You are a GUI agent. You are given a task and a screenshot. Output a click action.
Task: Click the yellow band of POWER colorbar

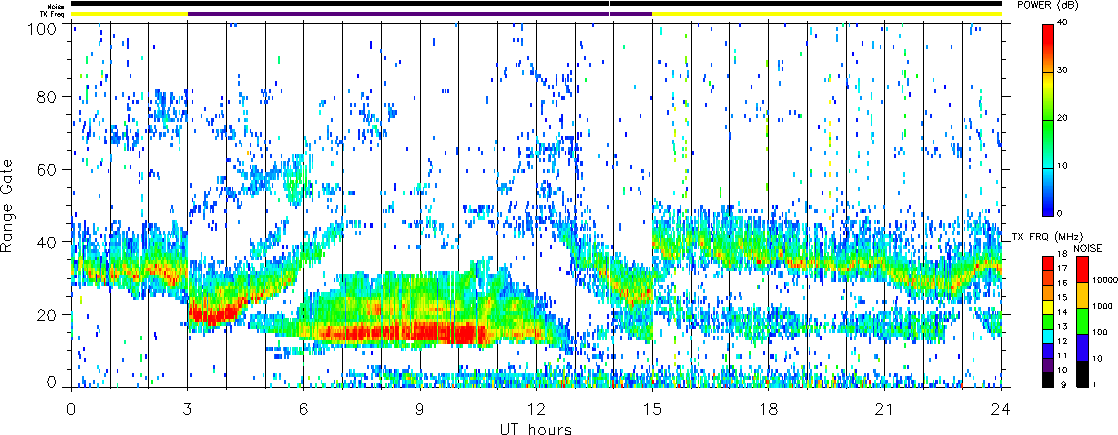click(1048, 82)
